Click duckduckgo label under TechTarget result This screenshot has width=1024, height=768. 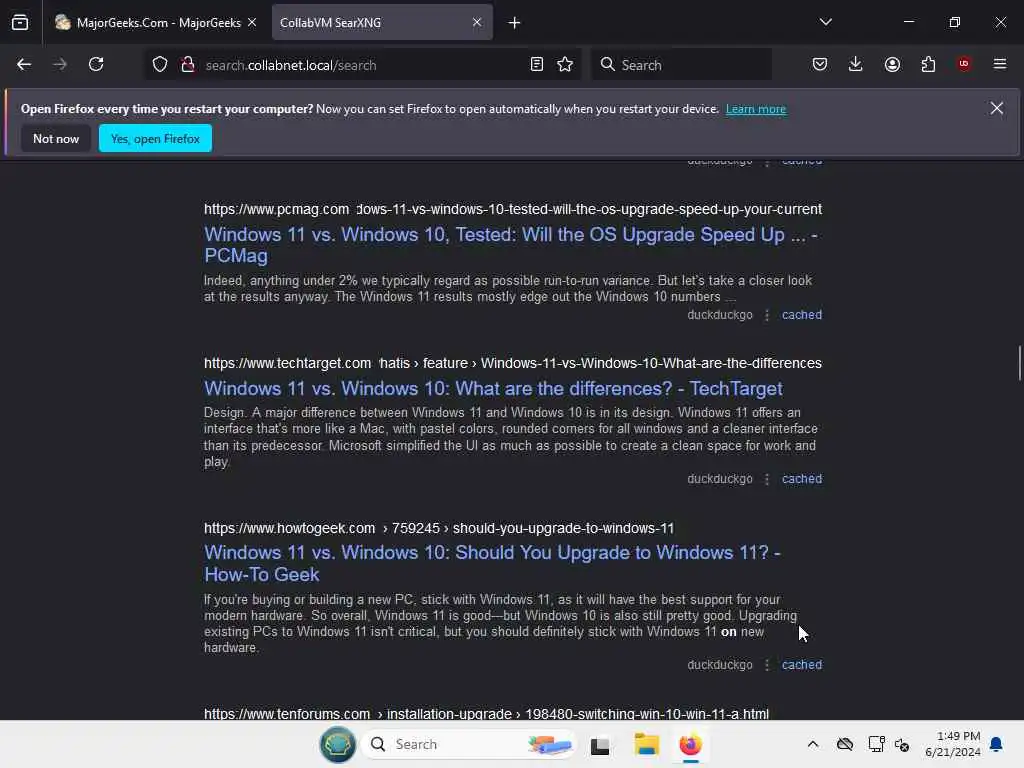[720, 479]
